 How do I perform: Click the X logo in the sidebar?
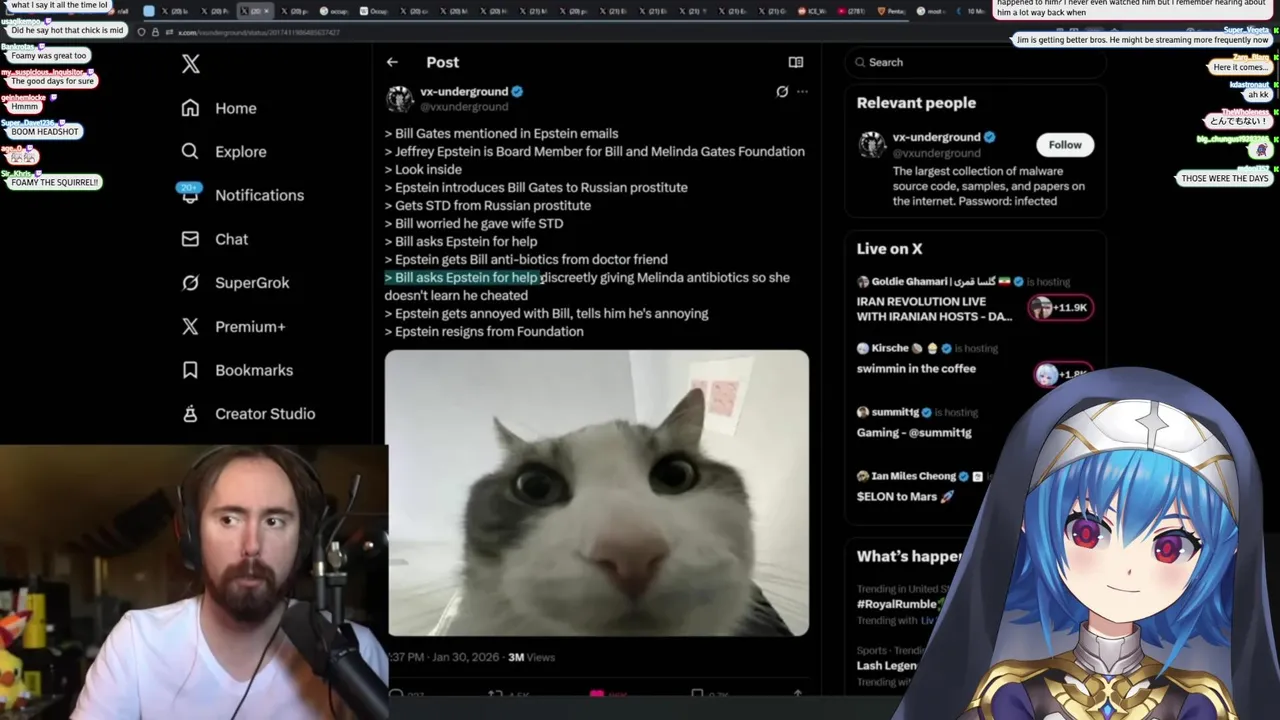[x=191, y=65]
